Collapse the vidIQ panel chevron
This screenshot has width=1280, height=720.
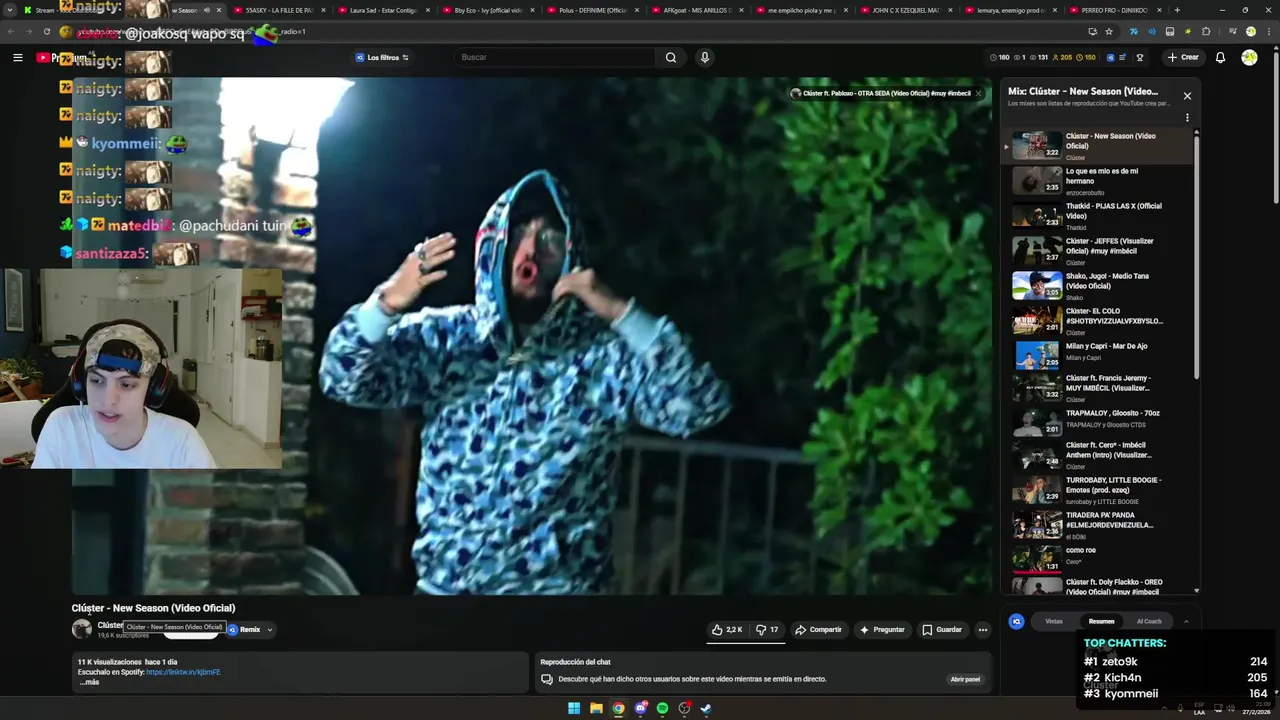coord(1186,621)
